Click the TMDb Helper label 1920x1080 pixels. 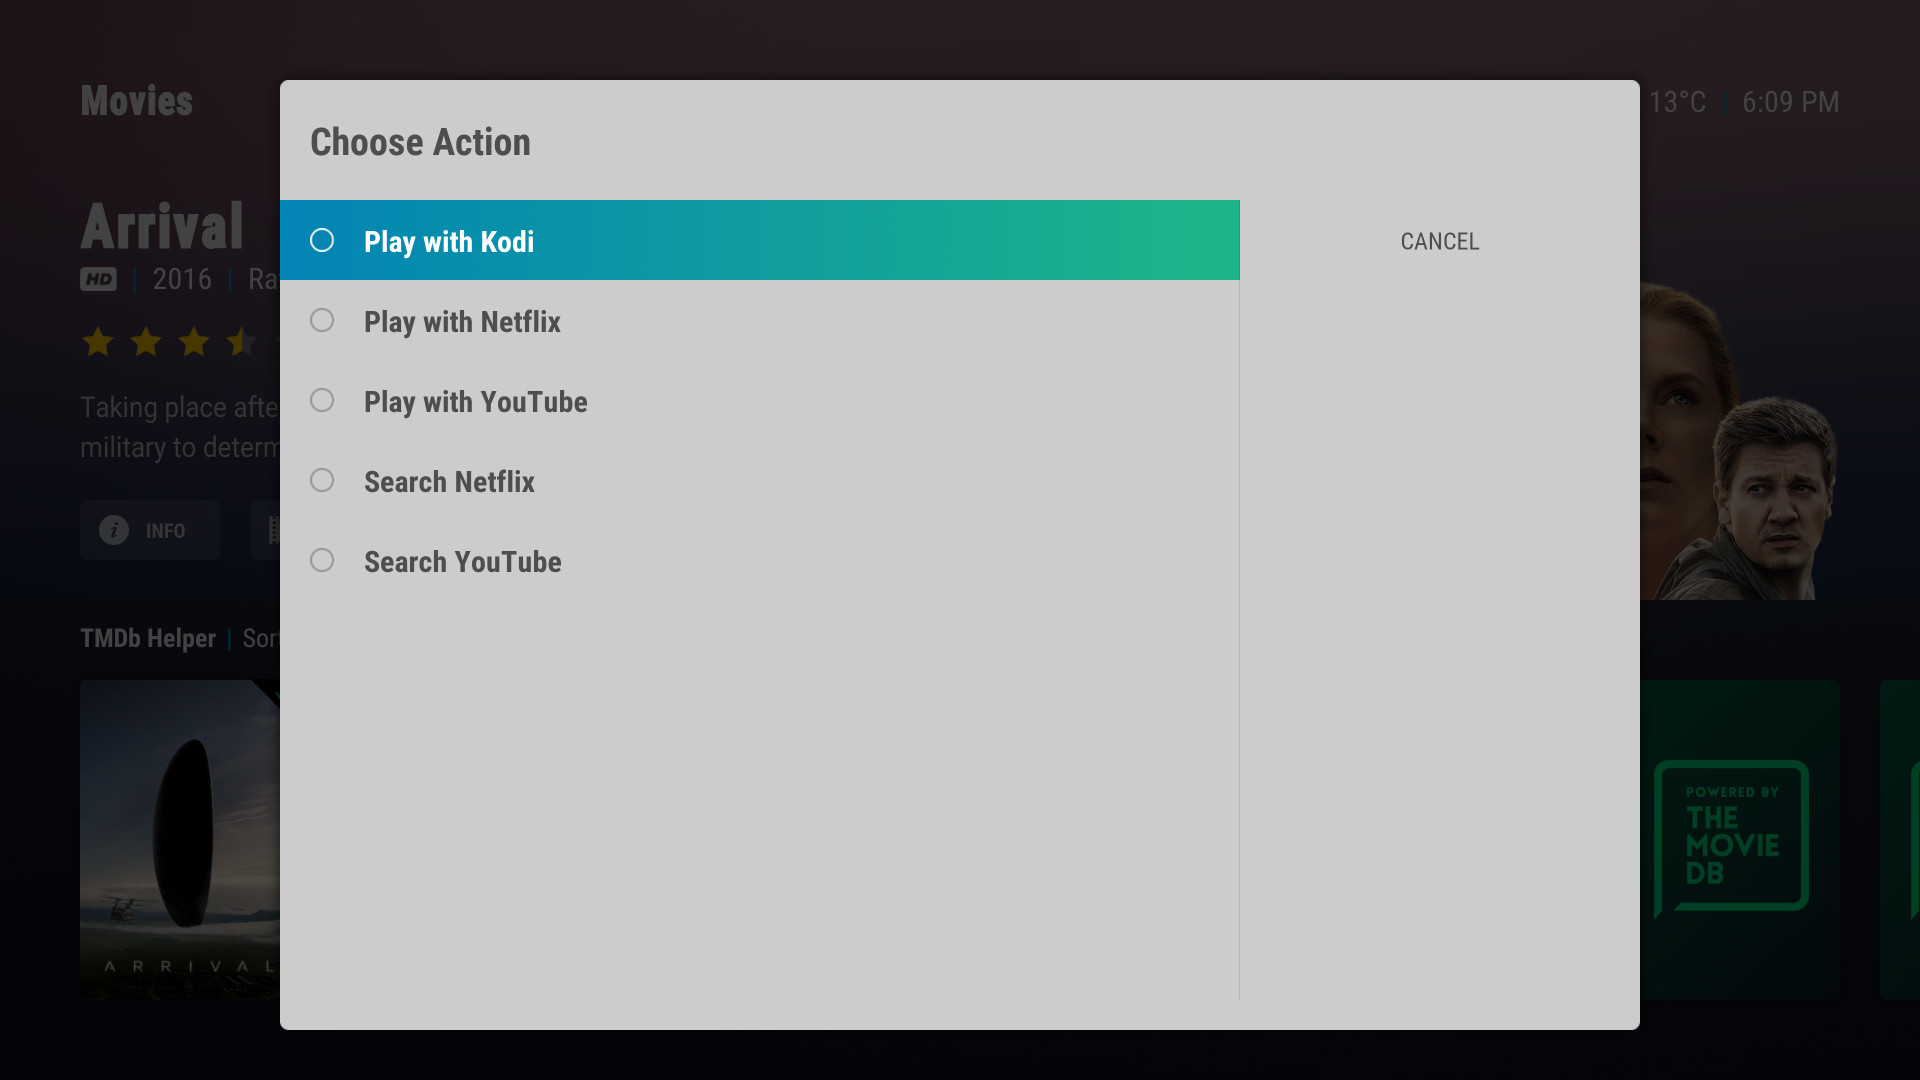[148, 638]
